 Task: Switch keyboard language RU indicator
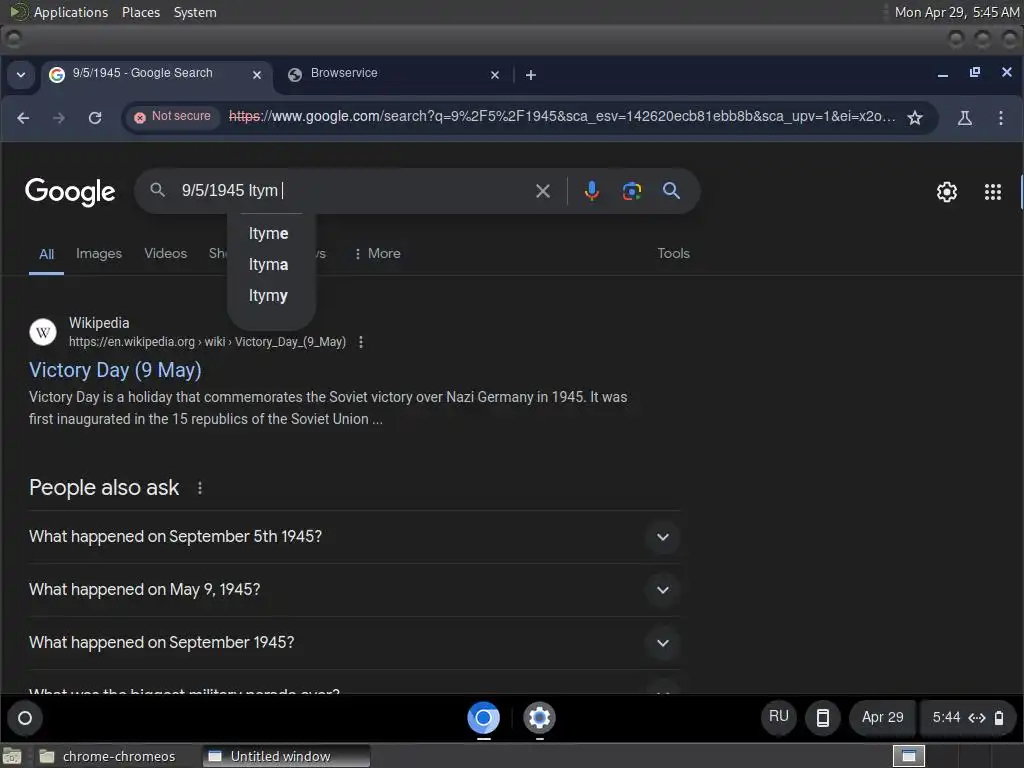click(x=778, y=717)
